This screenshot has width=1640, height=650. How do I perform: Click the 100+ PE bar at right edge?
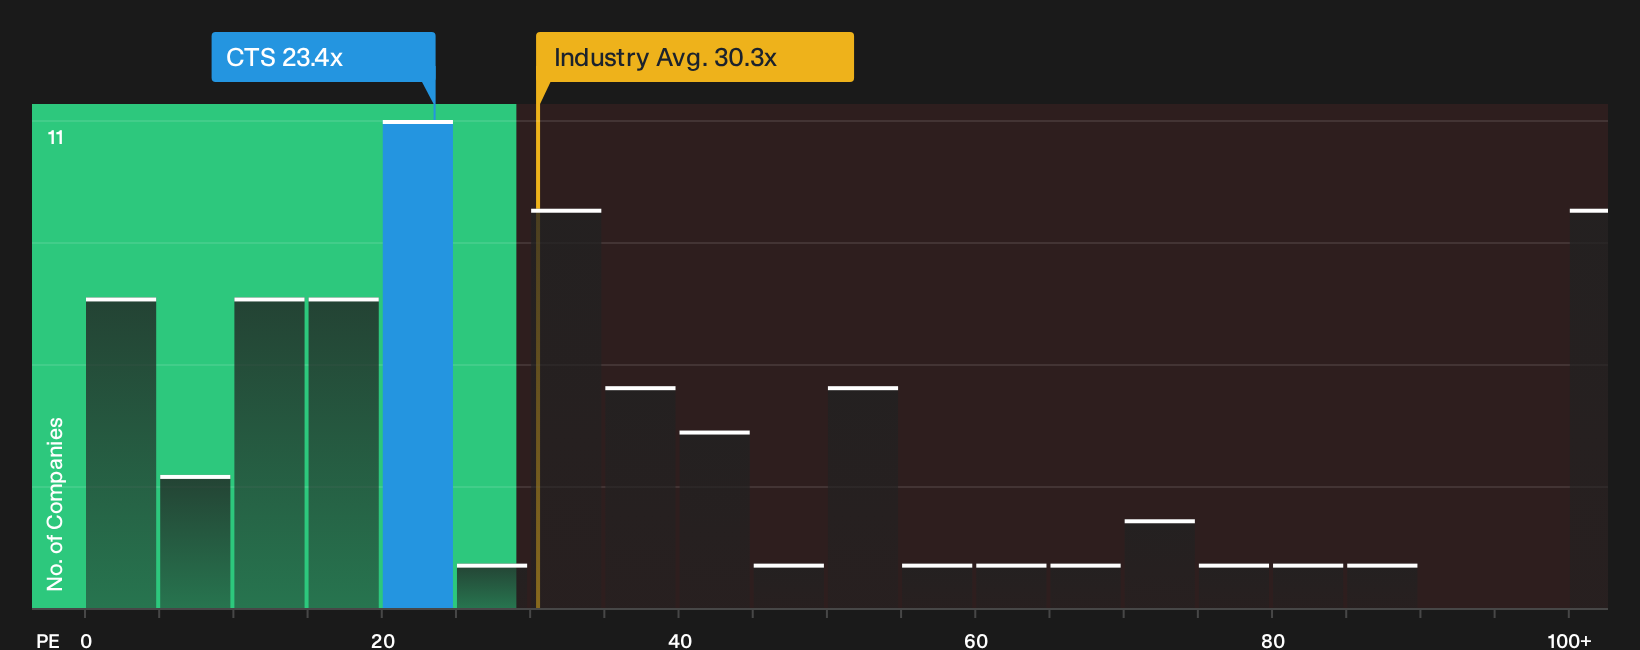point(1589,409)
